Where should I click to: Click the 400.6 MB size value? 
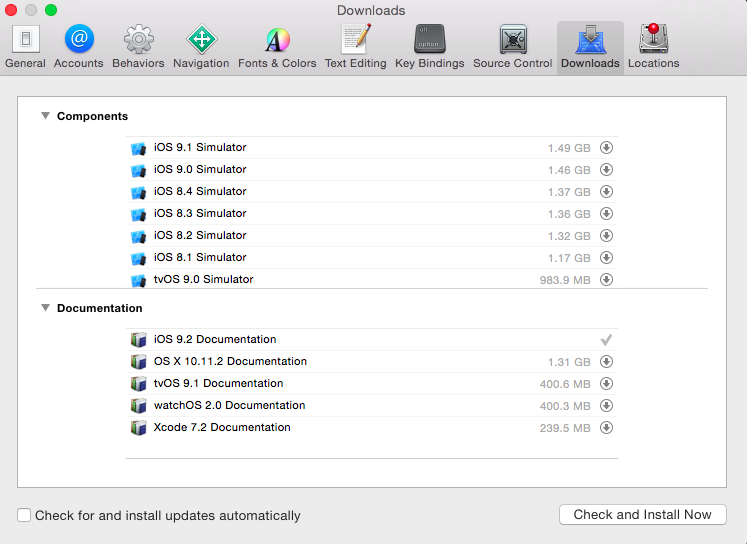565,384
